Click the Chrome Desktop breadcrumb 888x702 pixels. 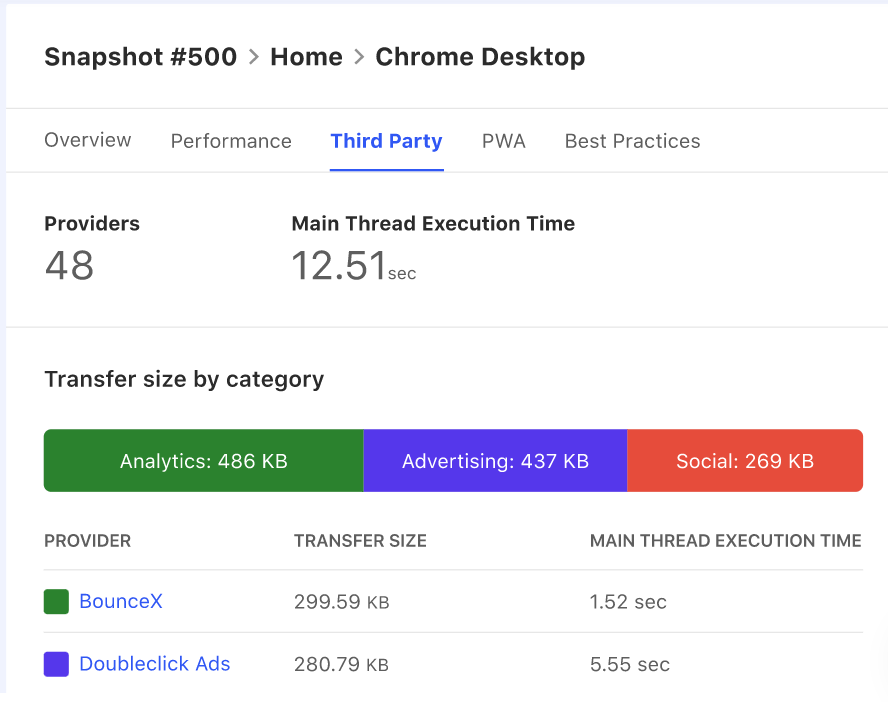pyautogui.click(x=480, y=57)
